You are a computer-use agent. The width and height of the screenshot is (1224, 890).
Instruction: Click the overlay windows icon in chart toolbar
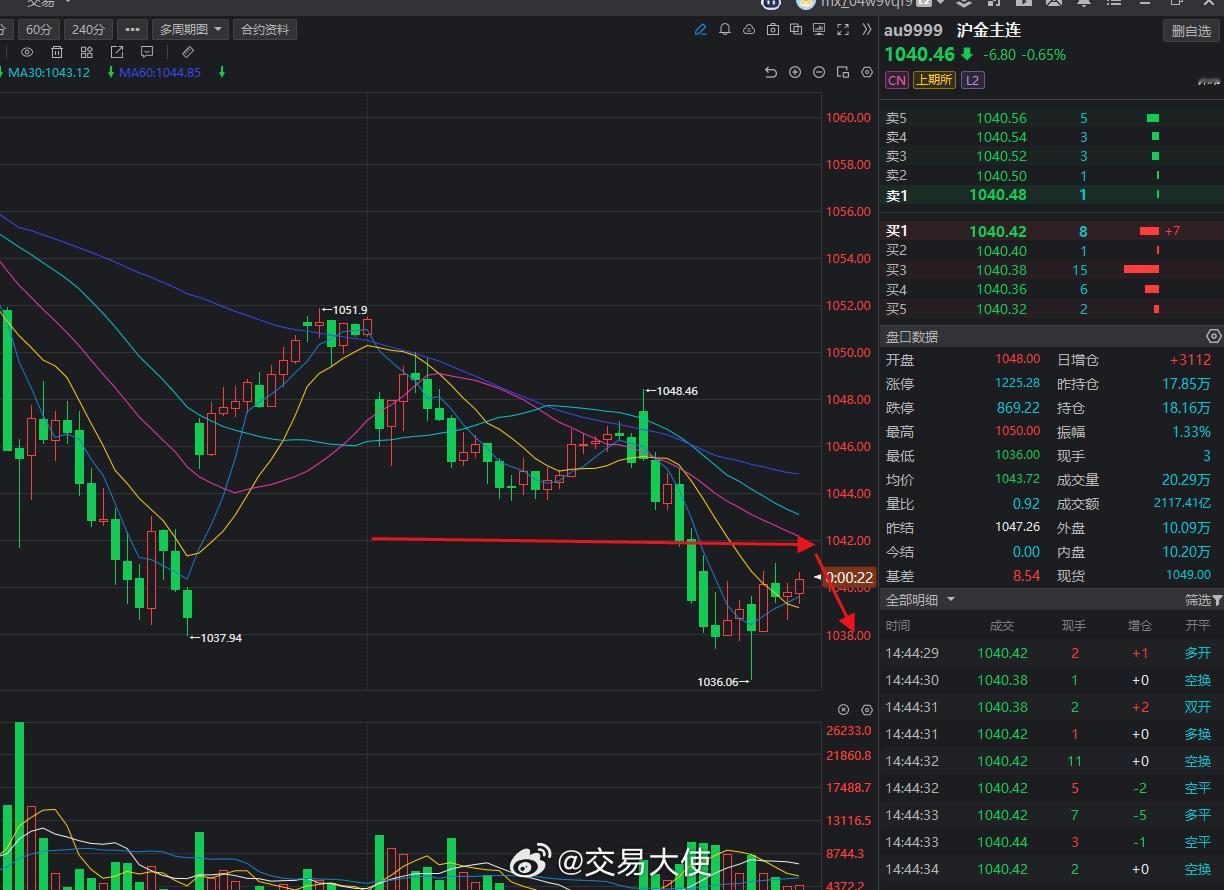tap(797, 30)
